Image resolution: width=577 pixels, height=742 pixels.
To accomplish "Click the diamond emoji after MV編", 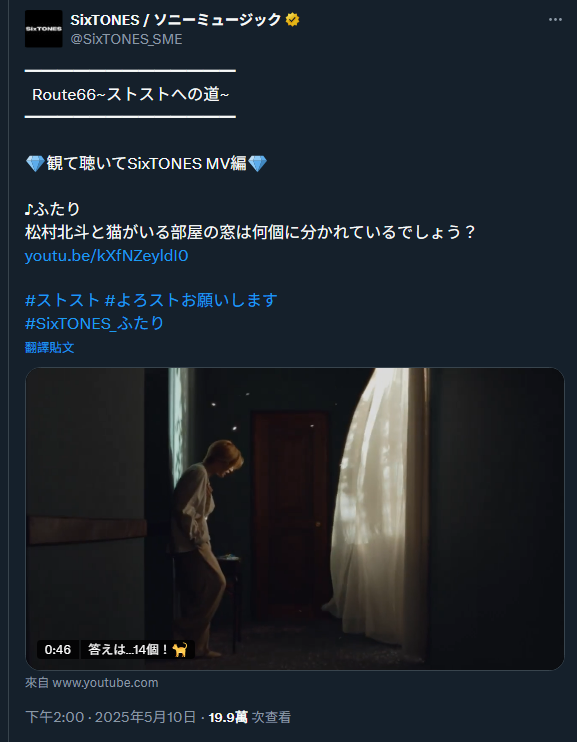I will pos(257,164).
